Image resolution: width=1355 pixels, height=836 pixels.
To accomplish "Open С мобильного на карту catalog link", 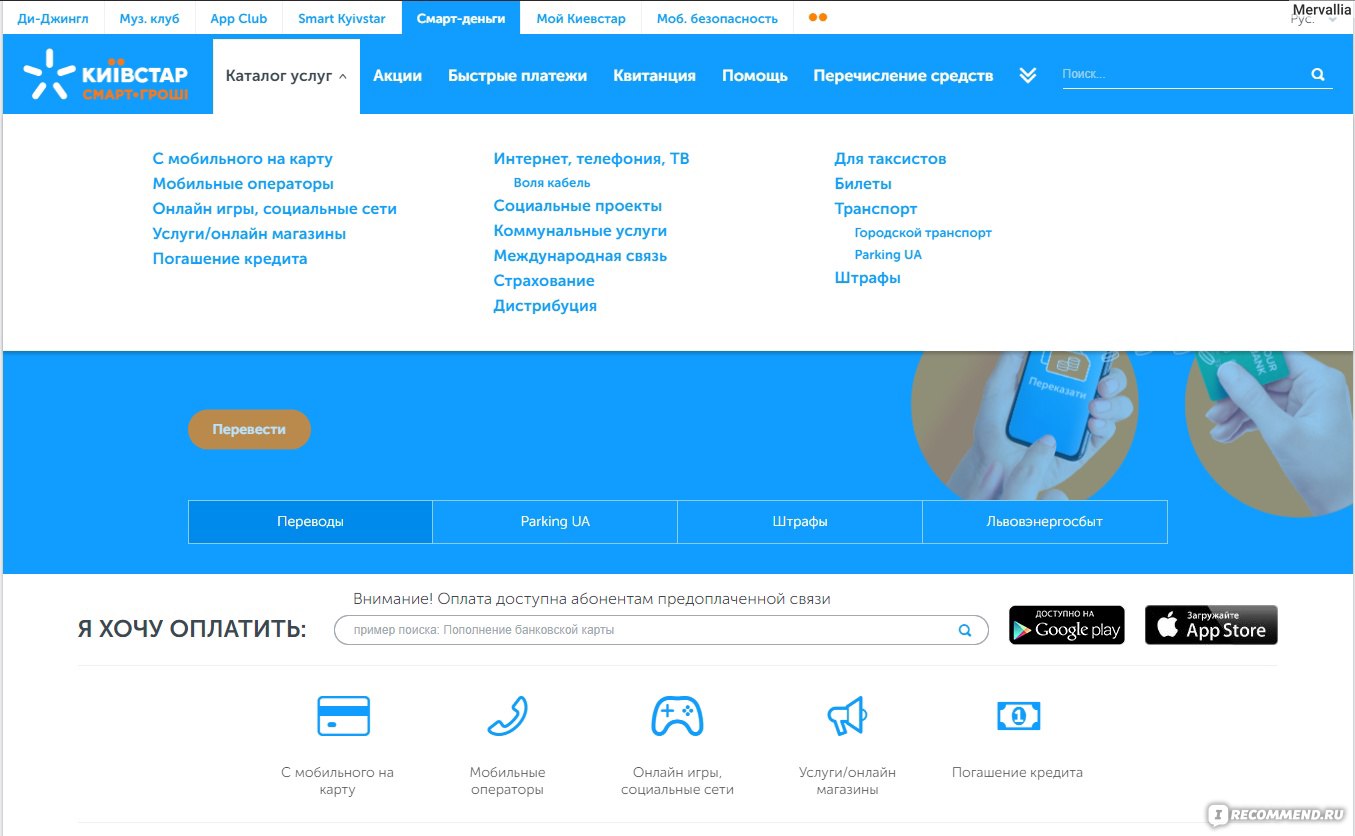I will point(243,159).
